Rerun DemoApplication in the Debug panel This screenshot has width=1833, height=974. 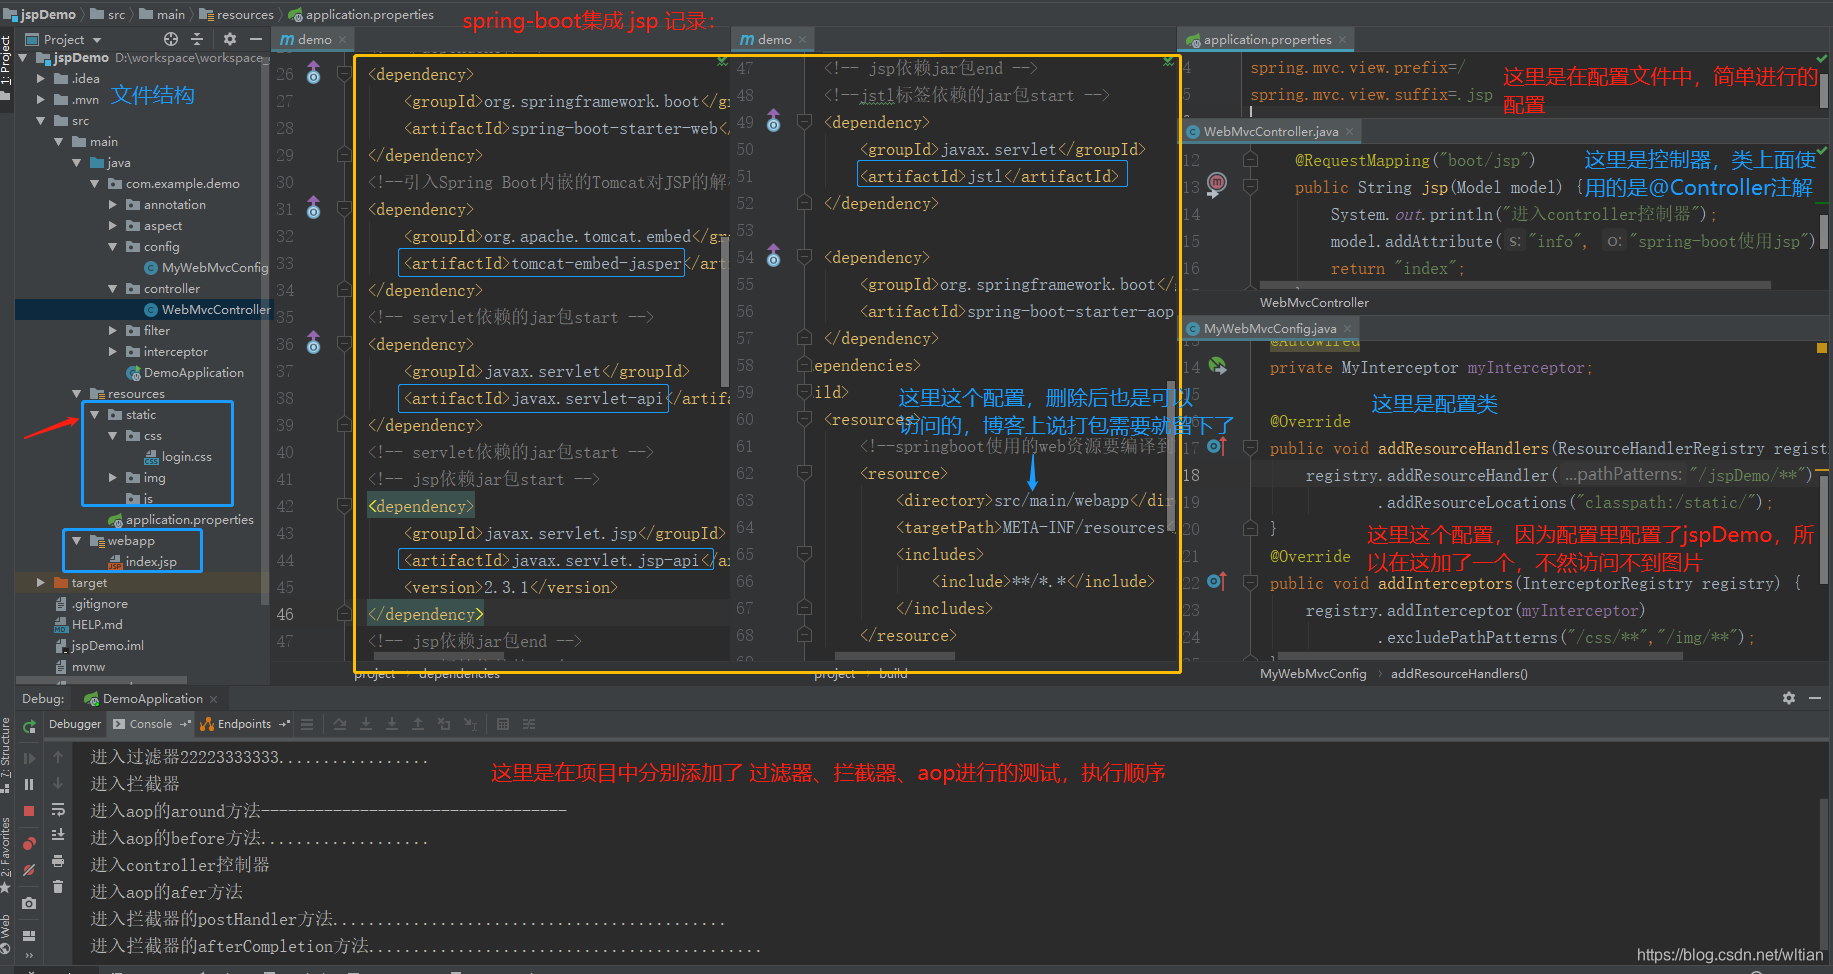(29, 727)
